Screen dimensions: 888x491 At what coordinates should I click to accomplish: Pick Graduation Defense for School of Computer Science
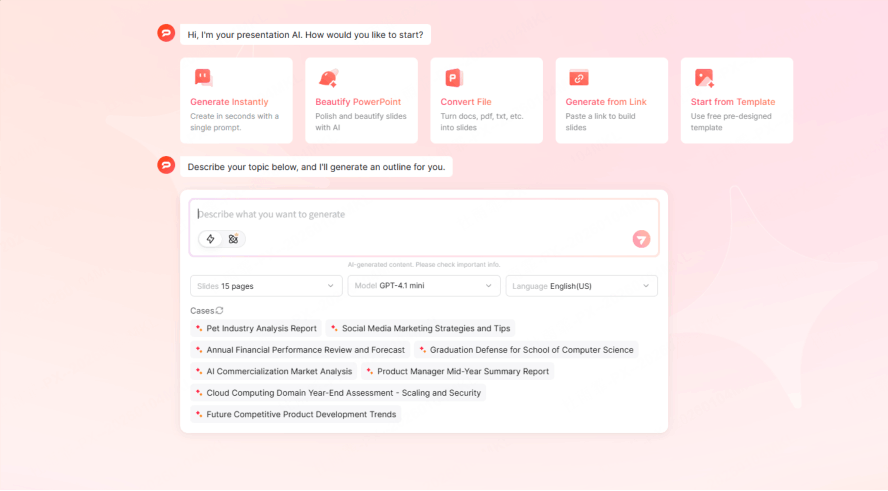pos(526,350)
